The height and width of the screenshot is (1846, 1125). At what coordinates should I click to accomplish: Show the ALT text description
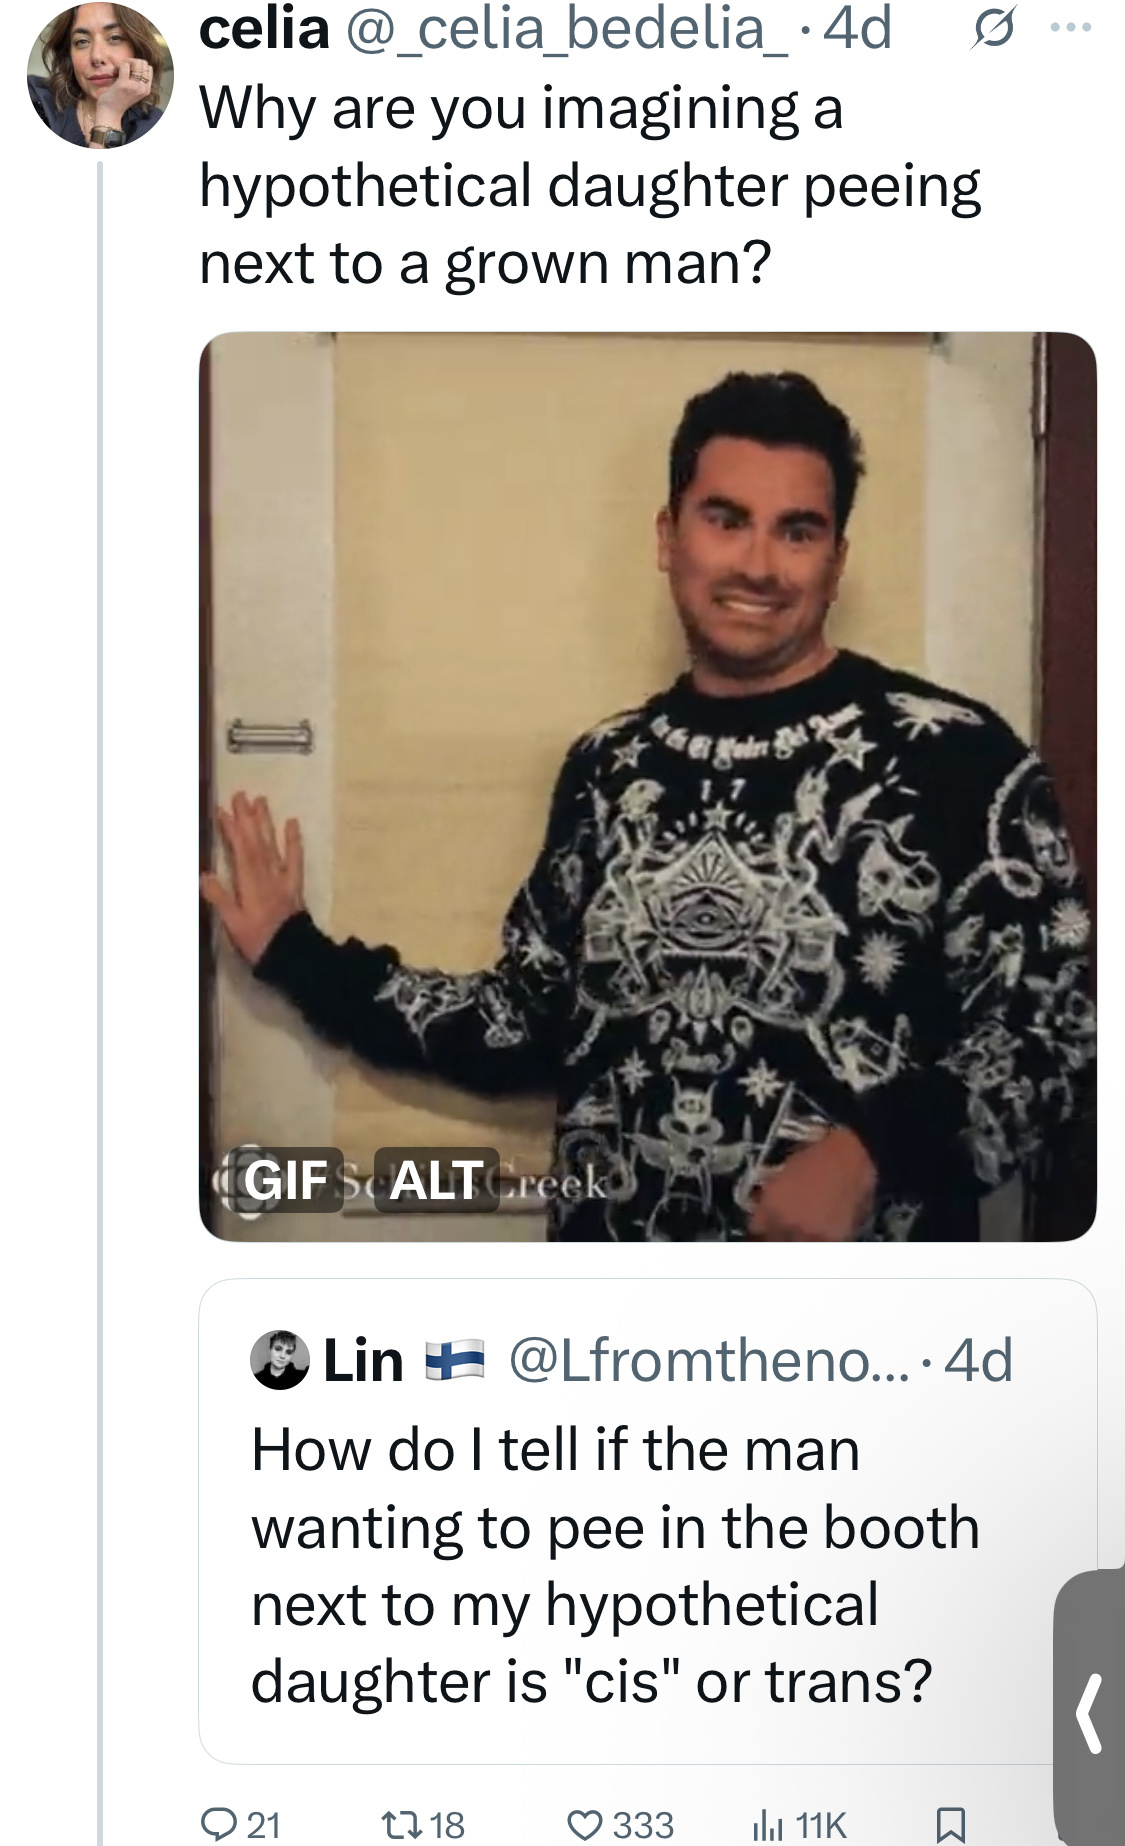pyautogui.click(x=436, y=1180)
